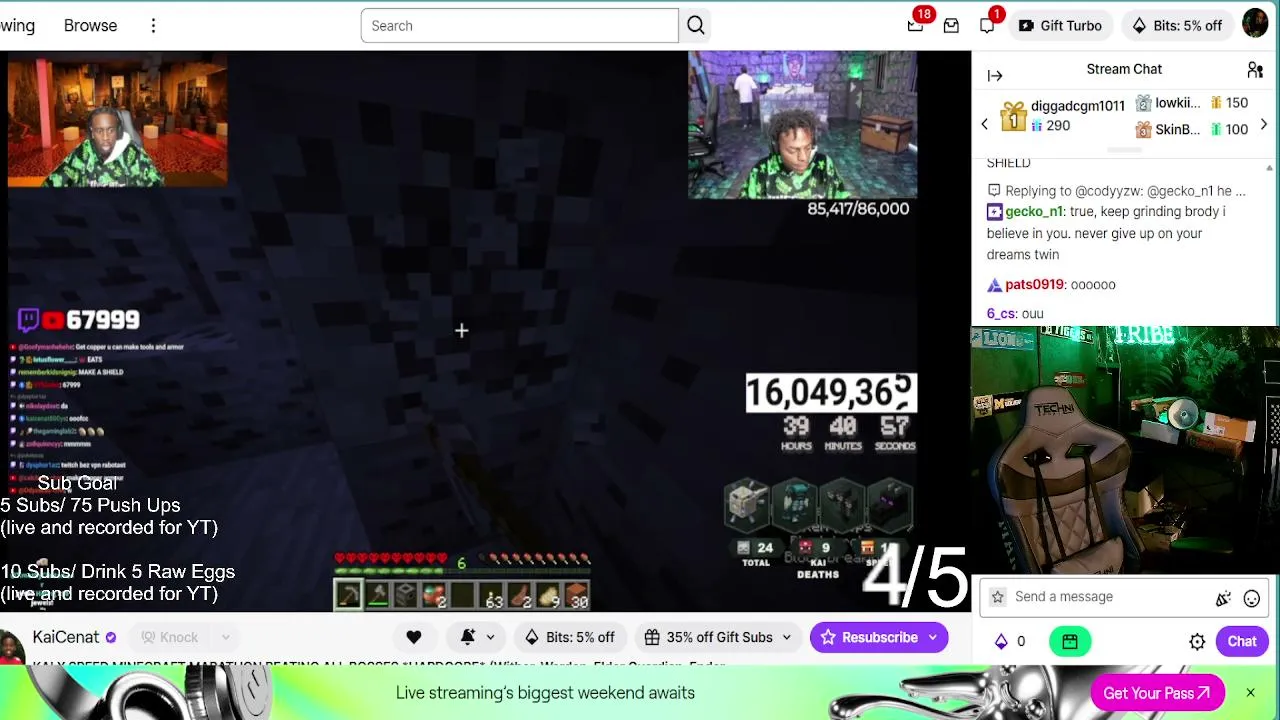Dismiss the weekend pass banner
This screenshot has height=720, width=1280.
[1250, 693]
